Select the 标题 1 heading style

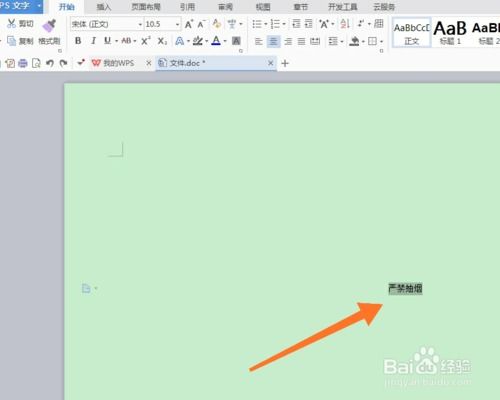point(450,33)
